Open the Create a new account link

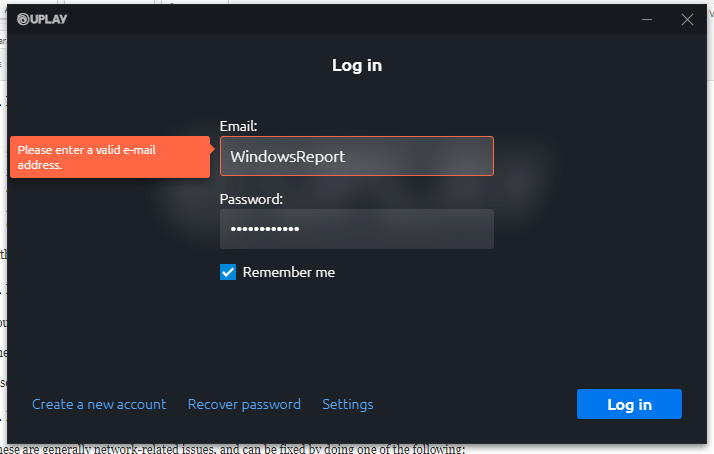99,404
